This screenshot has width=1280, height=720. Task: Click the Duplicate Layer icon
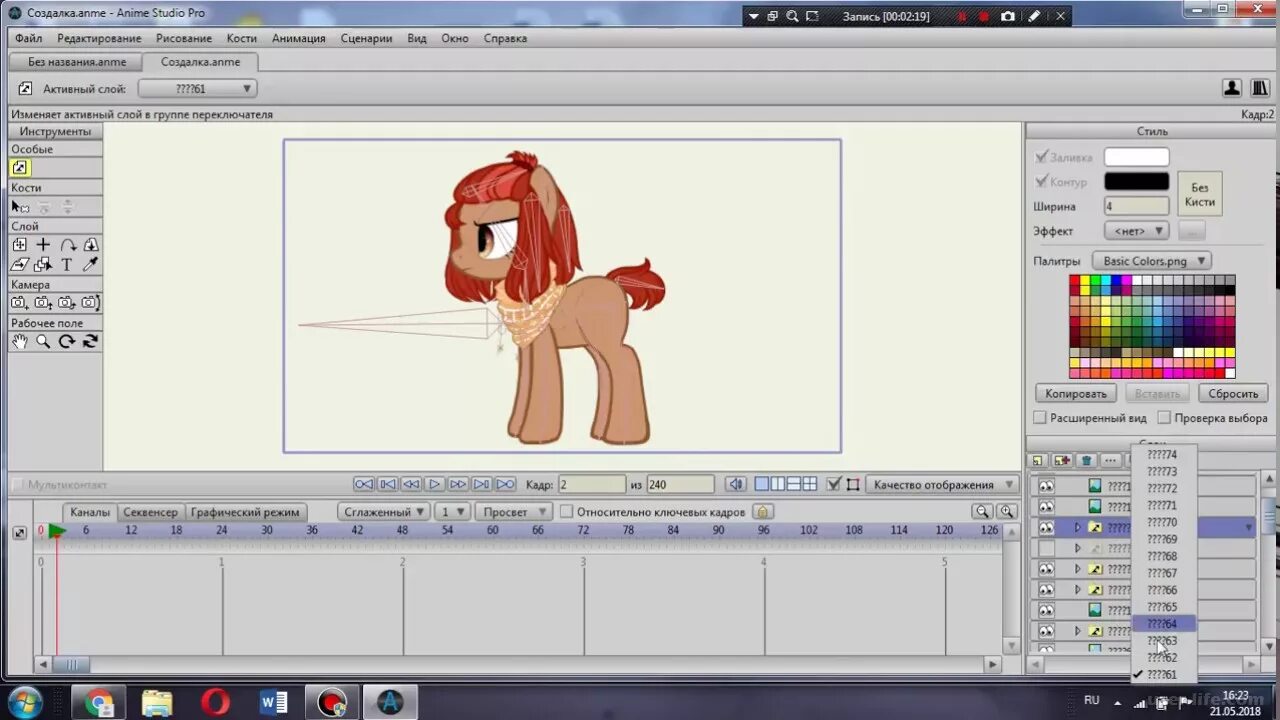[x=1062, y=461]
